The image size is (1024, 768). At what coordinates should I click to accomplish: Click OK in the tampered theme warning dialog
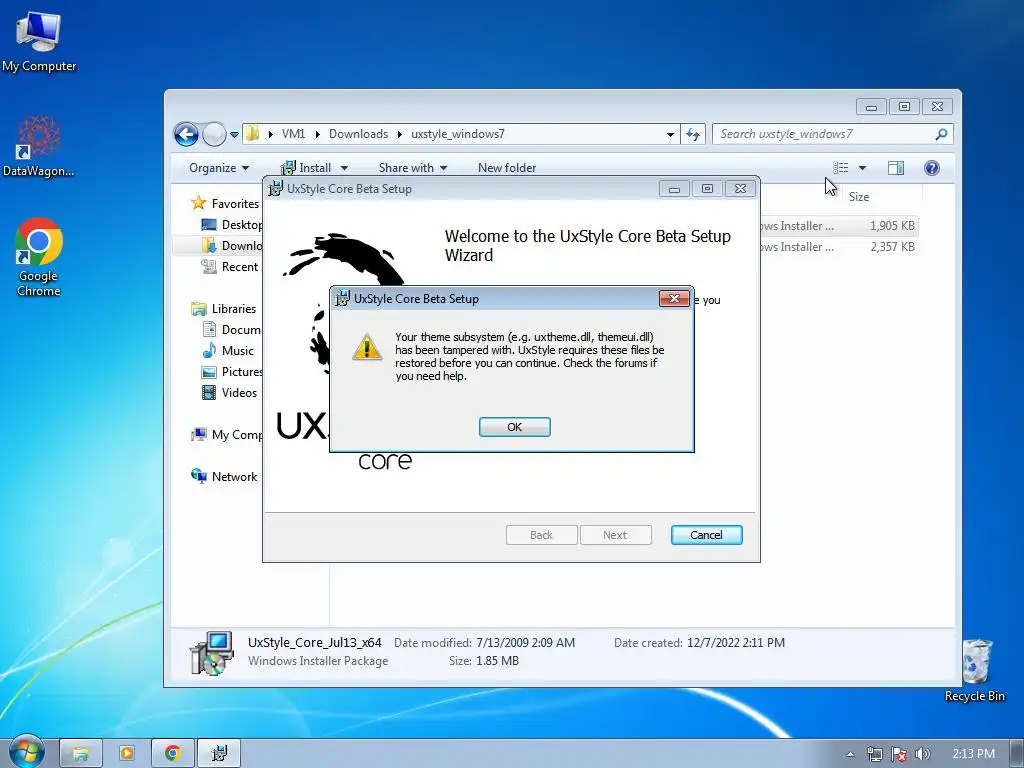(515, 426)
